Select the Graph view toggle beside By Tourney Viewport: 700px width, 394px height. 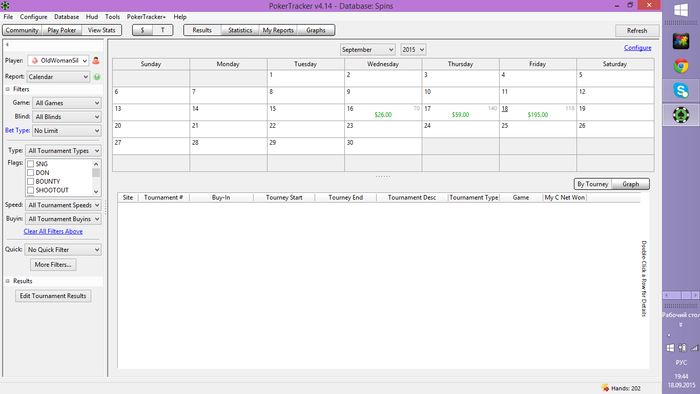click(x=630, y=184)
